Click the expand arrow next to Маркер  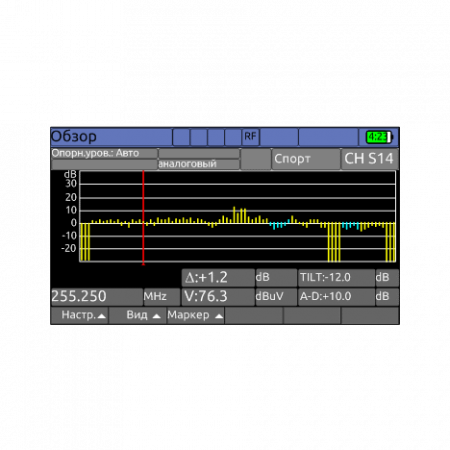[219, 316]
